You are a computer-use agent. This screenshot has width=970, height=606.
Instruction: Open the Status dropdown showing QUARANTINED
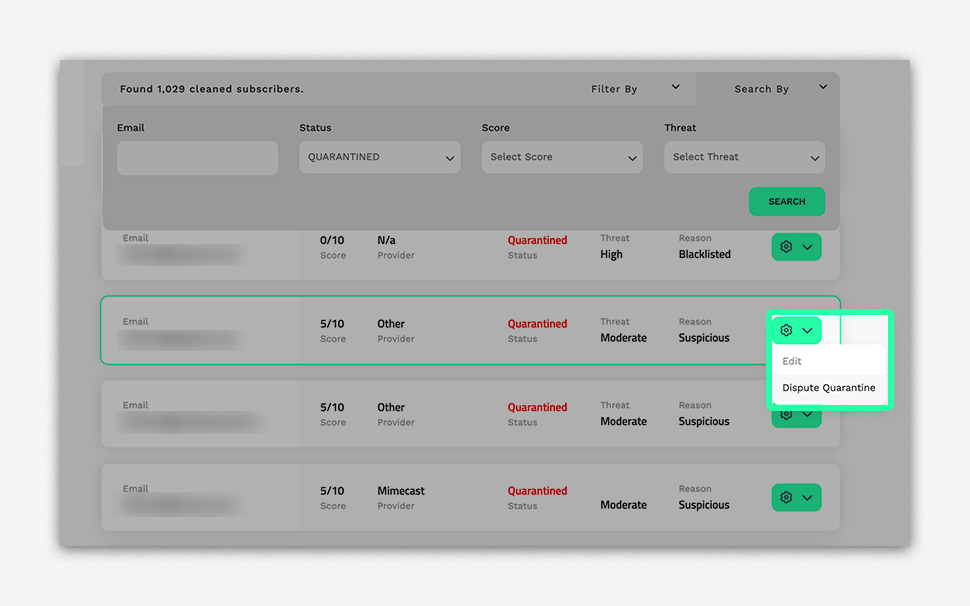[379, 158]
